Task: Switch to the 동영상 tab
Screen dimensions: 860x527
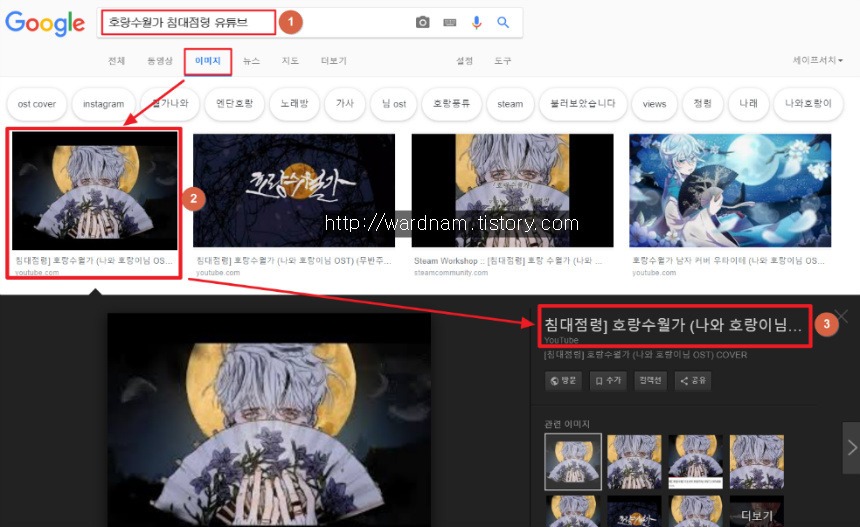Action: pos(160,60)
